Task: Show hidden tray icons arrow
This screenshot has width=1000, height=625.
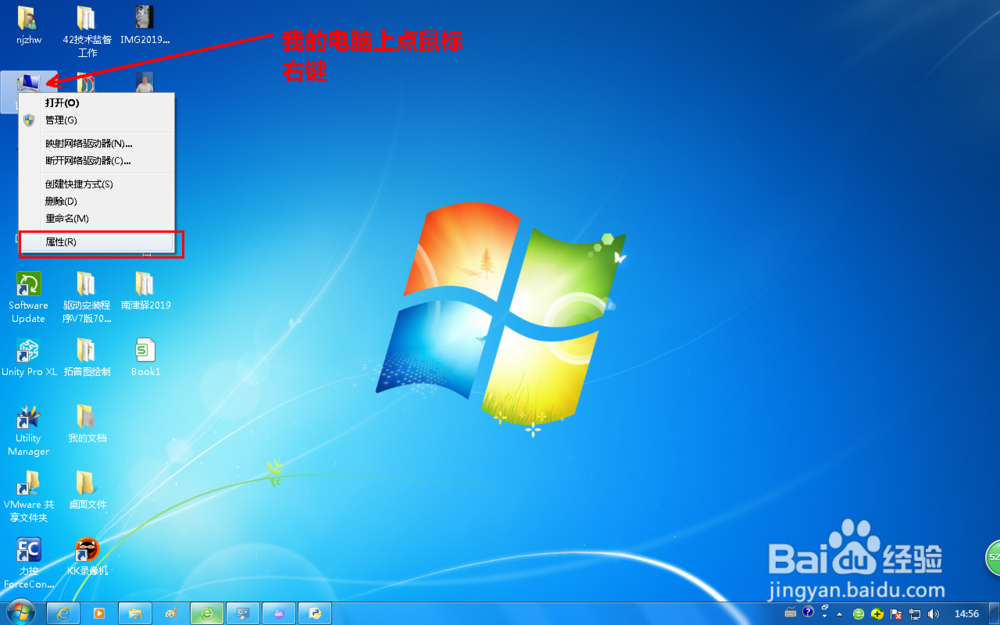Action: pyautogui.click(x=840, y=614)
